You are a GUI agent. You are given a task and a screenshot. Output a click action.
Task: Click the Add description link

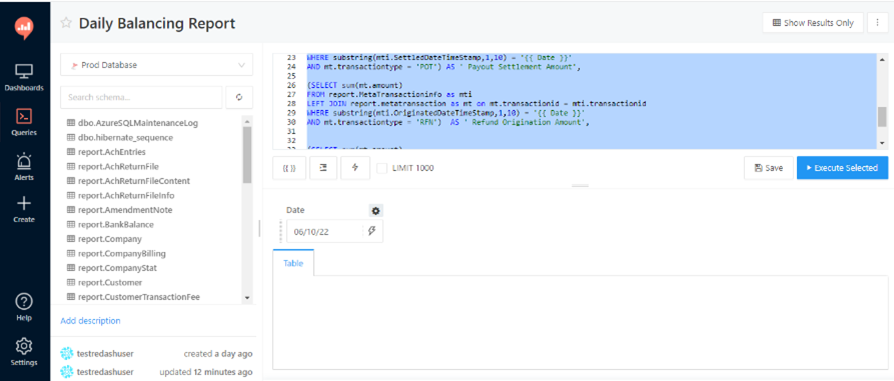coord(90,321)
